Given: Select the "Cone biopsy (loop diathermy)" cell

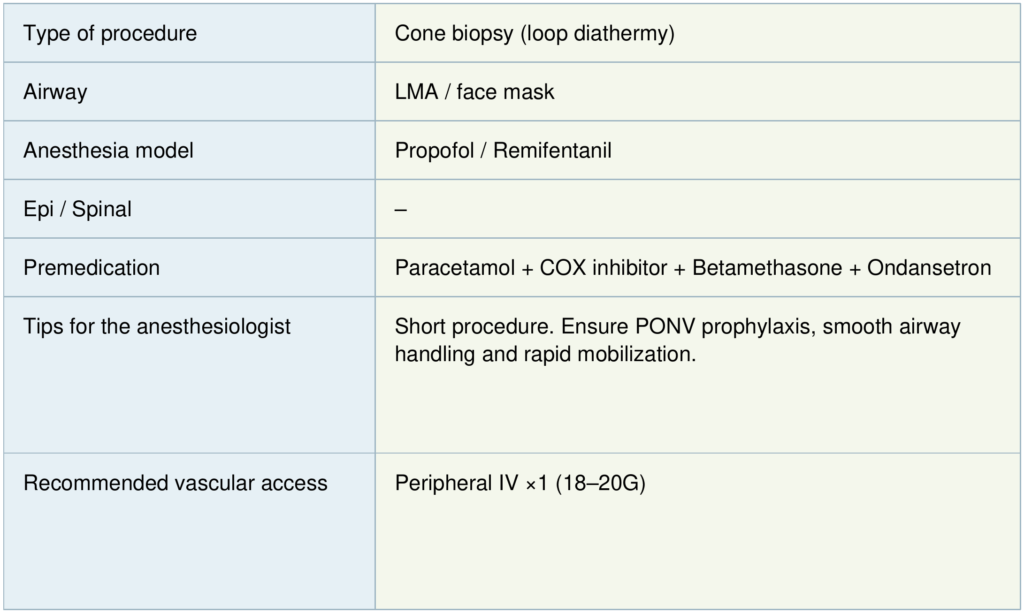Looking at the screenshot, I should [x=535, y=34].
